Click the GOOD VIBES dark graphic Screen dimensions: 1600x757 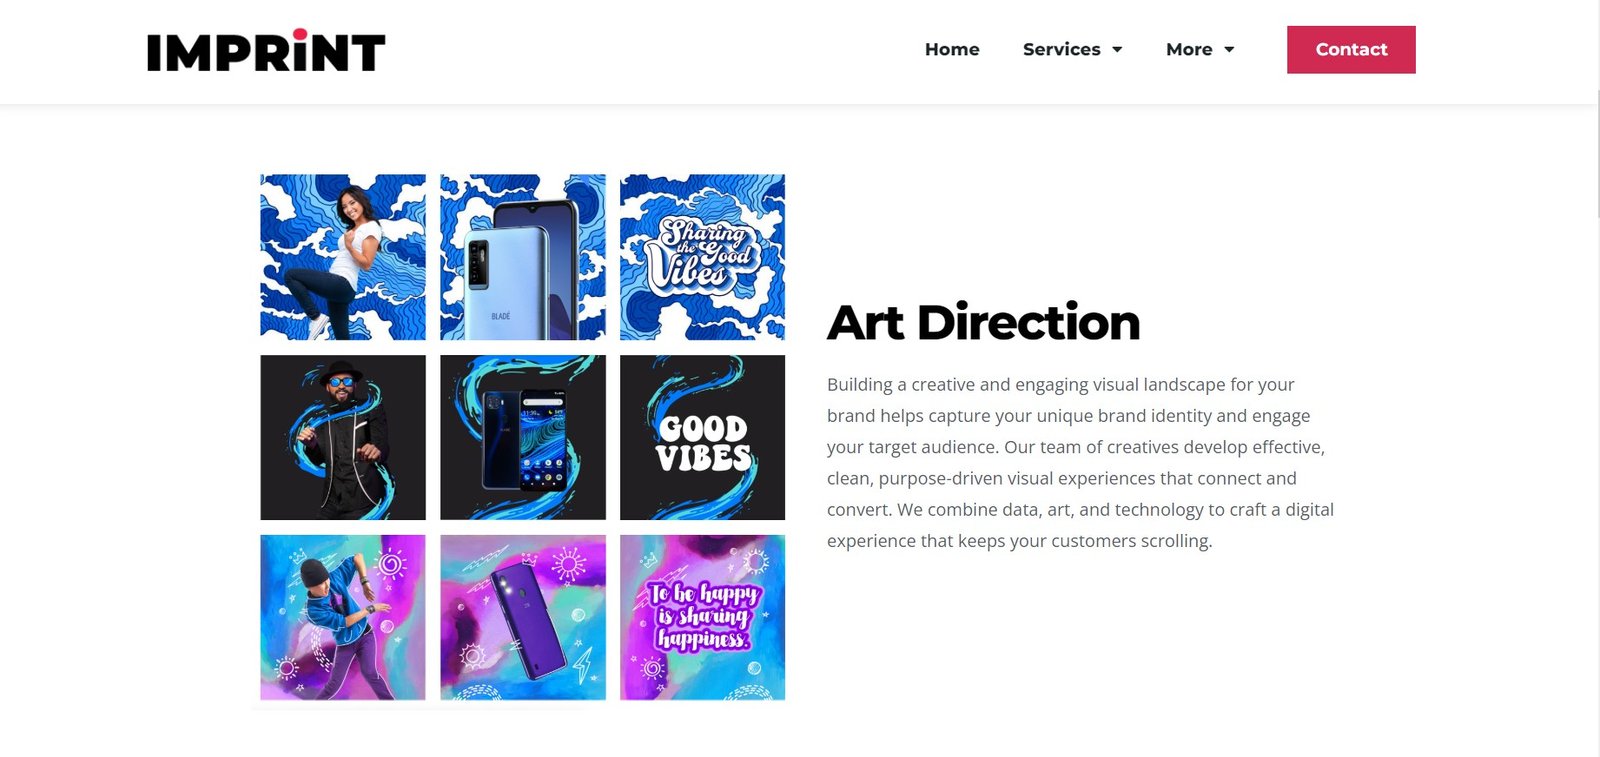(x=702, y=437)
